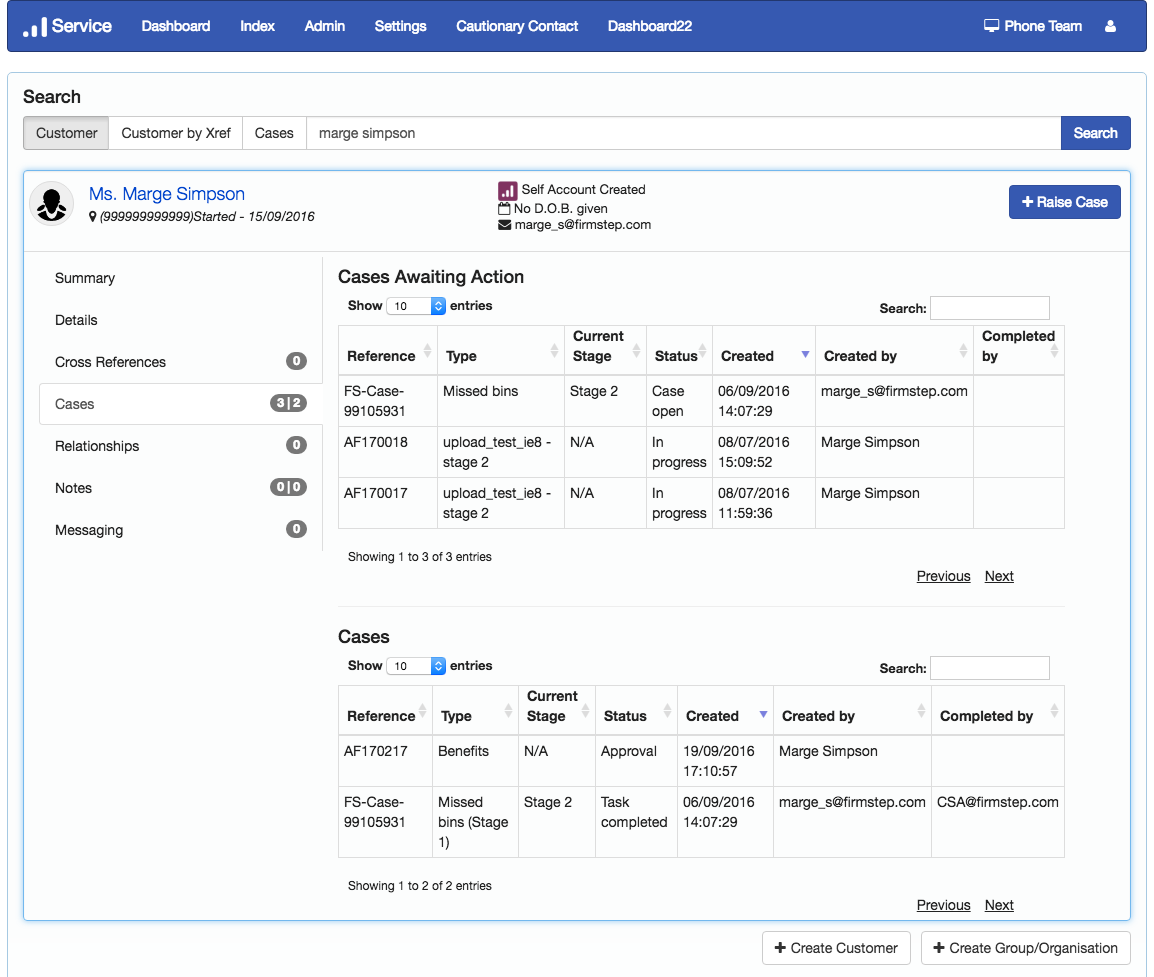Open Dashboard in the top navigation

point(176,26)
